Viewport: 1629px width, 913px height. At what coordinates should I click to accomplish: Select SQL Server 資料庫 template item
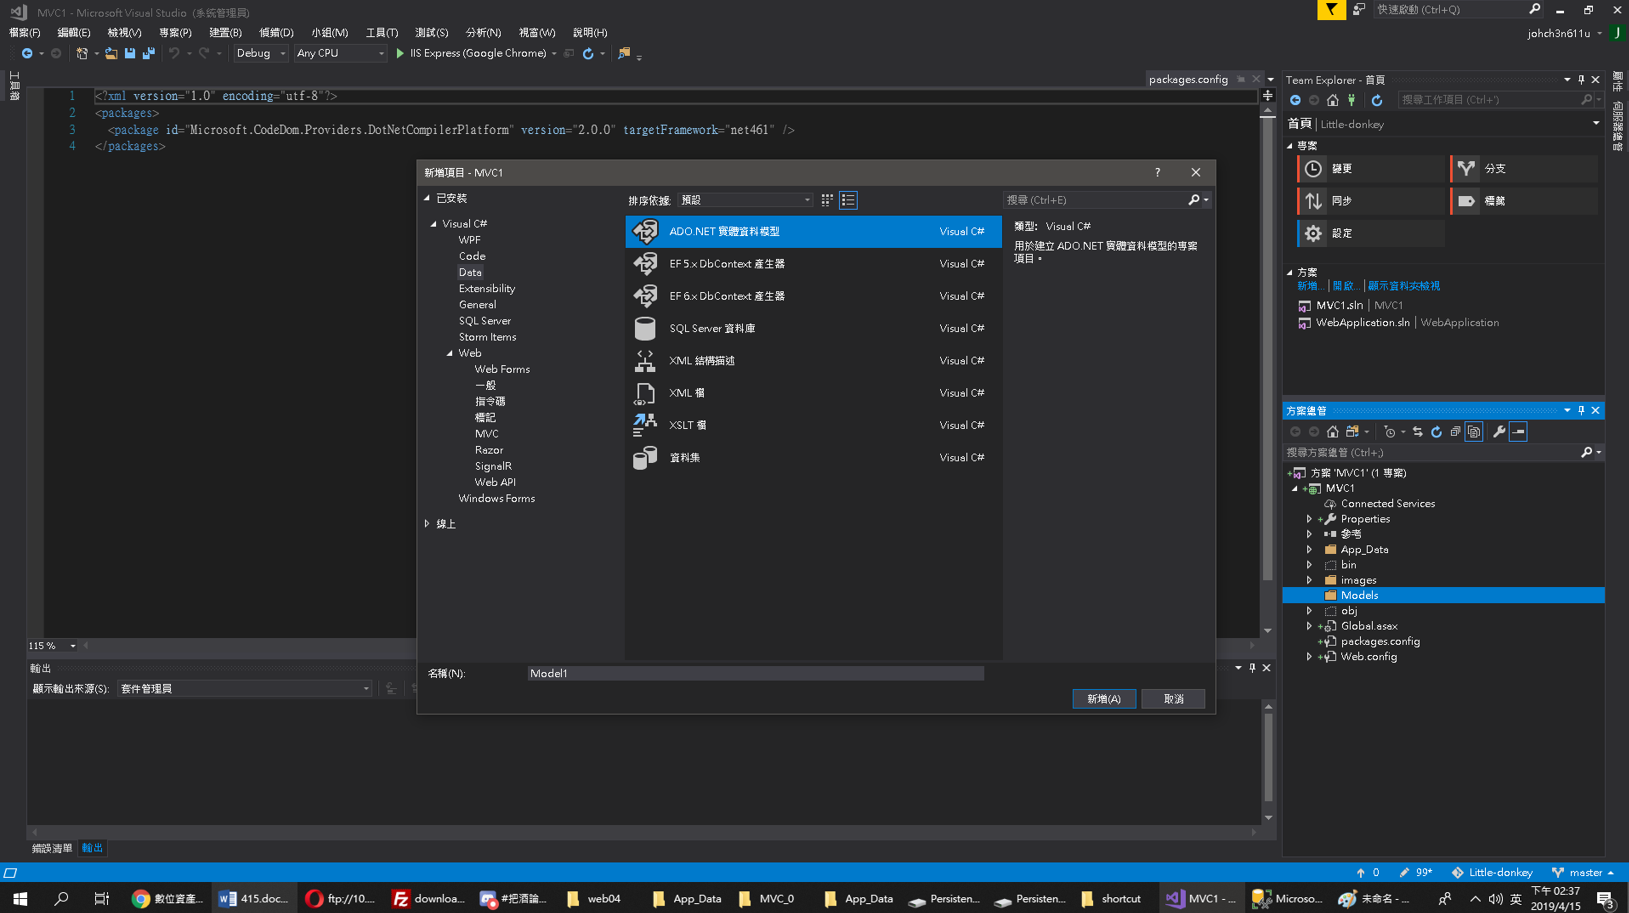(813, 328)
